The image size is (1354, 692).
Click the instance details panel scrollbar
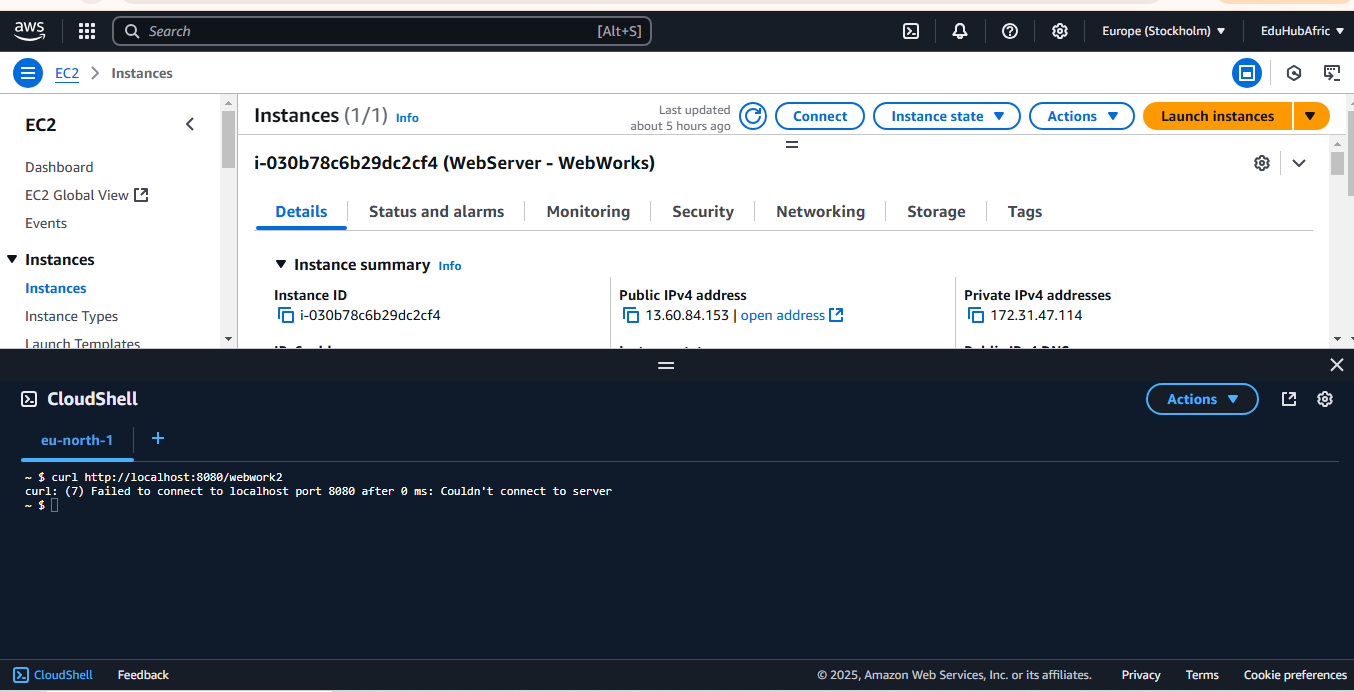coord(1337,164)
